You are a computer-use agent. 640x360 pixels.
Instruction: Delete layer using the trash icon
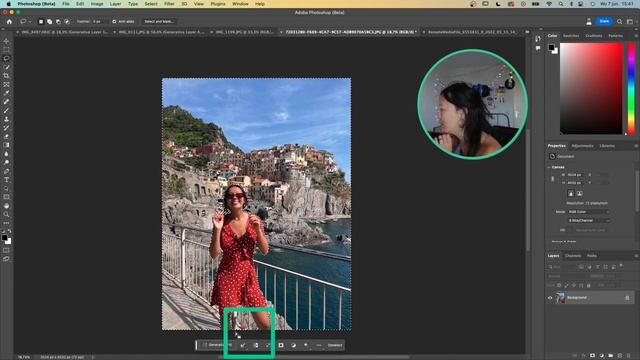coord(629,356)
